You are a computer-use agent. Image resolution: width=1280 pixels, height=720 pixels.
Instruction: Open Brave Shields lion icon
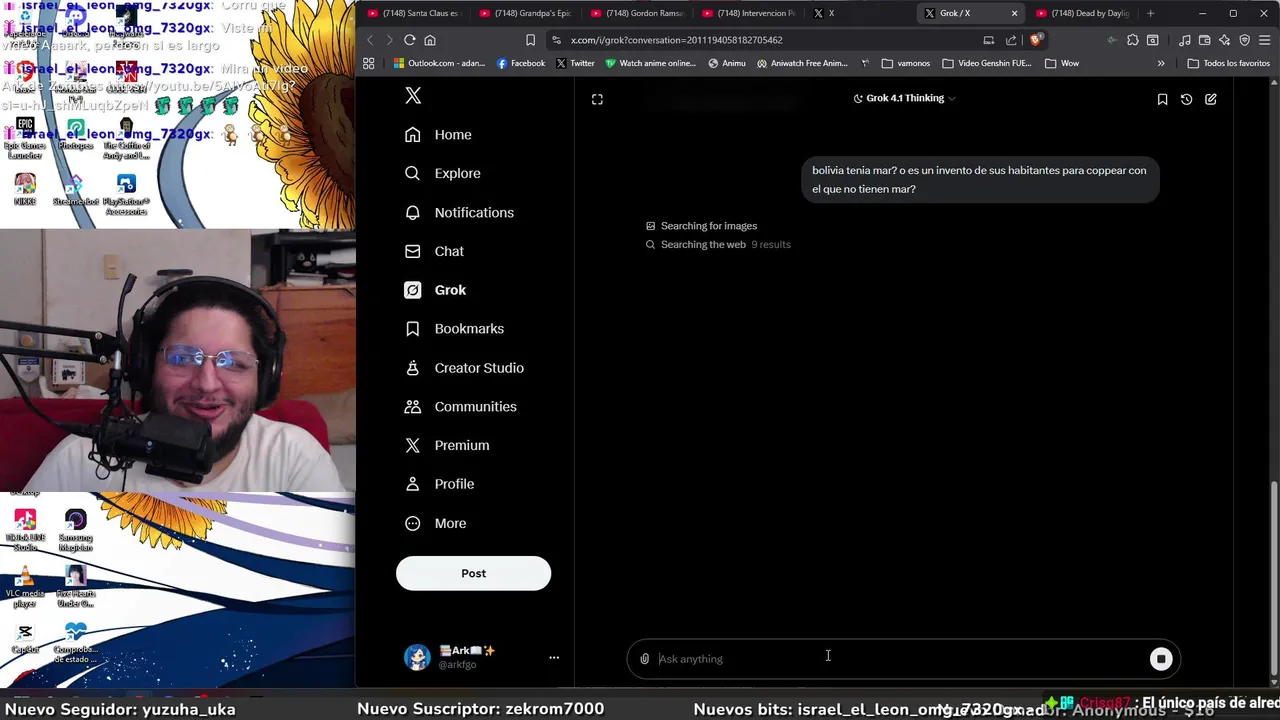[1036, 40]
